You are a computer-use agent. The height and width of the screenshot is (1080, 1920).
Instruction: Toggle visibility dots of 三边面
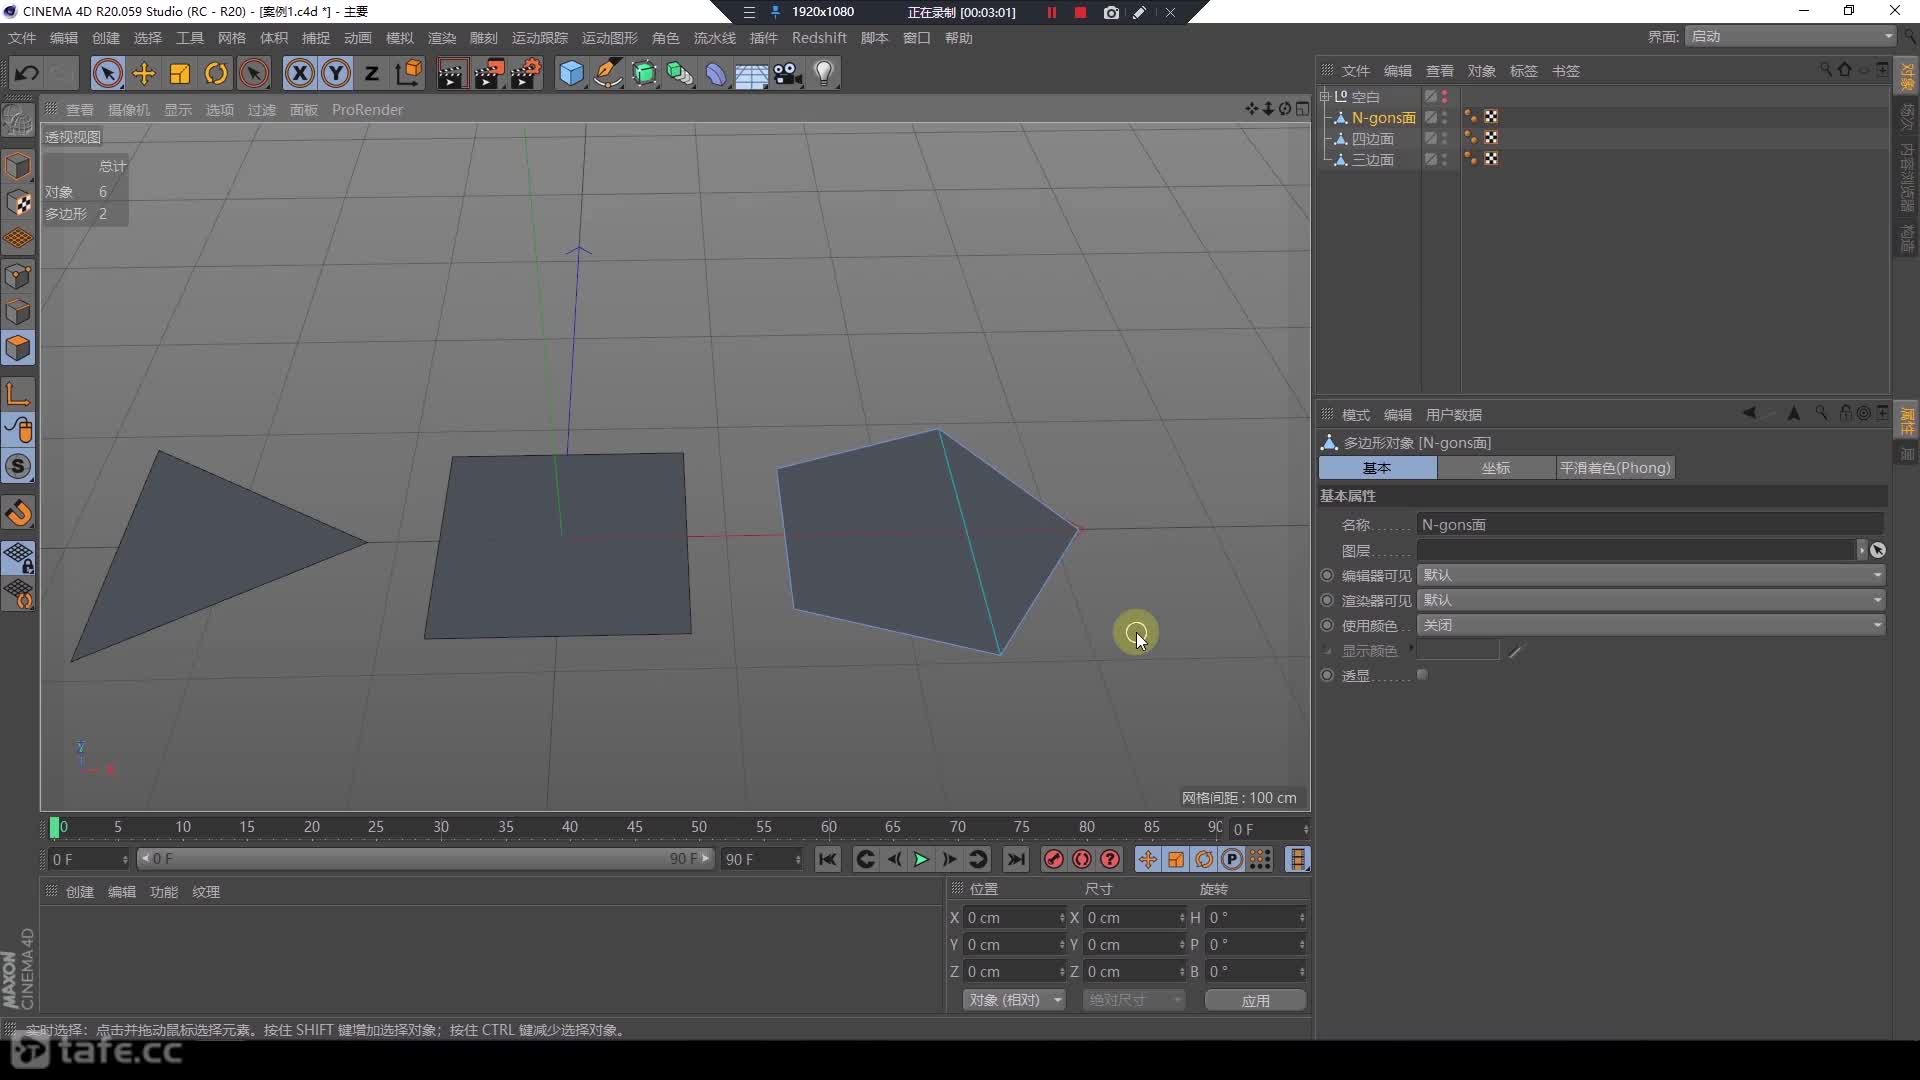(x=1445, y=160)
